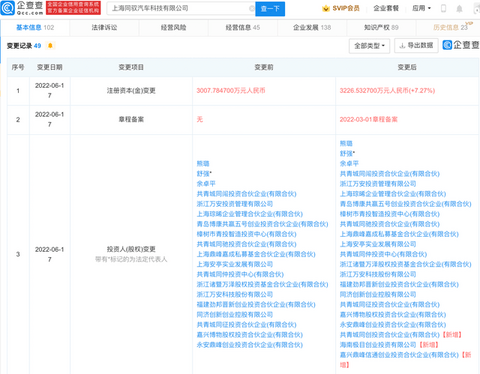Open 浙江万安投资管理有限公司 link in 变更前
This screenshot has width=480, height=374.
[235, 204]
